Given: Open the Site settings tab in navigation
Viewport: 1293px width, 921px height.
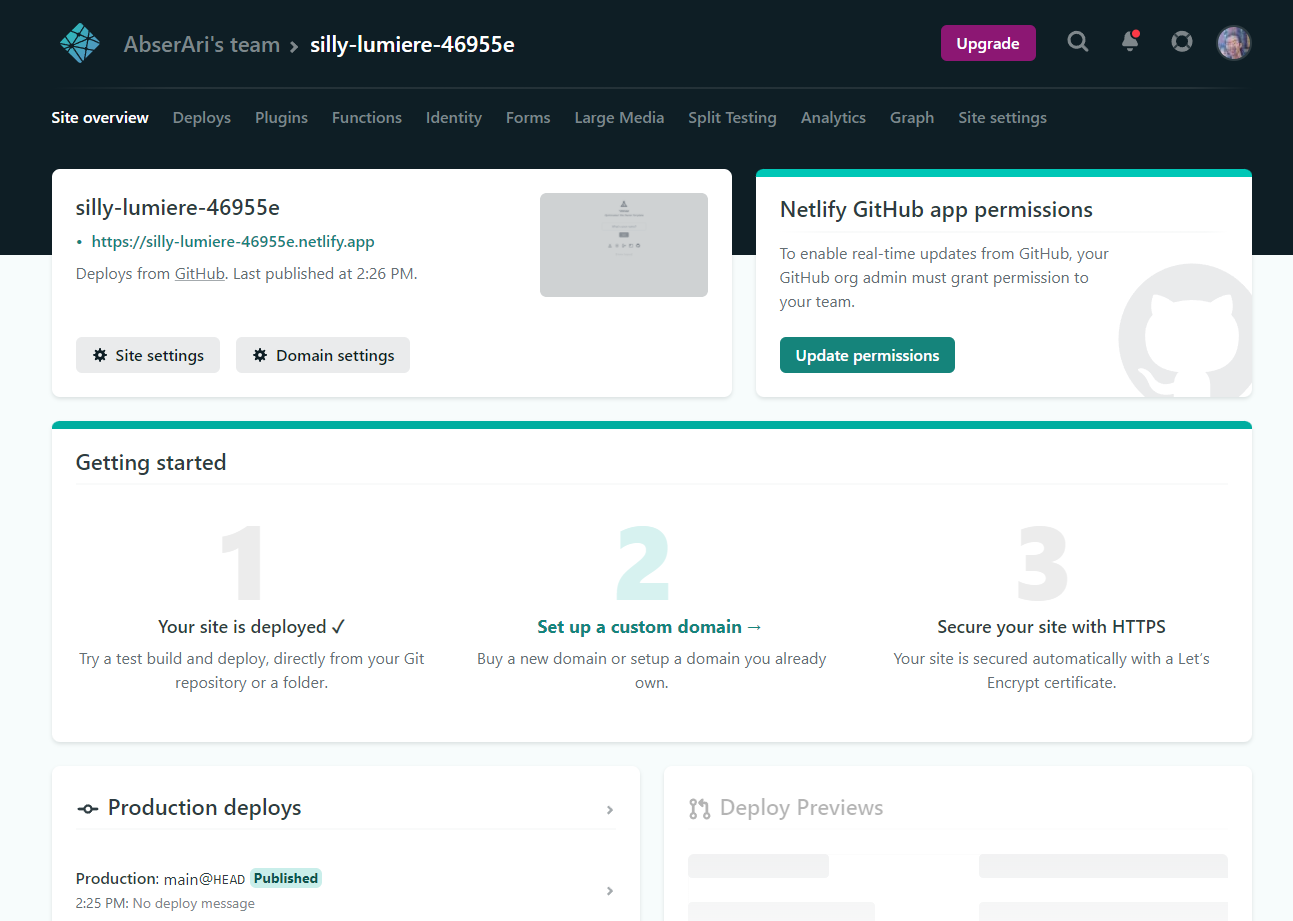Looking at the screenshot, I should pos(1002,117).
